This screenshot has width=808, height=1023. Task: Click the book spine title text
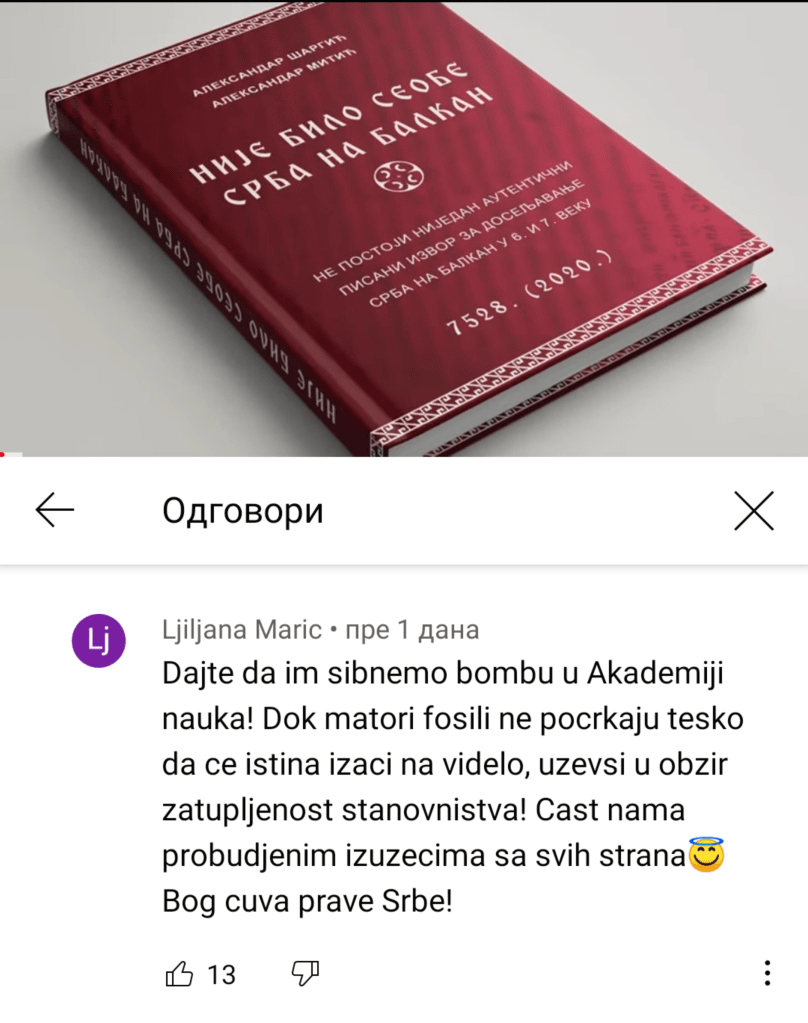point(208,281)
